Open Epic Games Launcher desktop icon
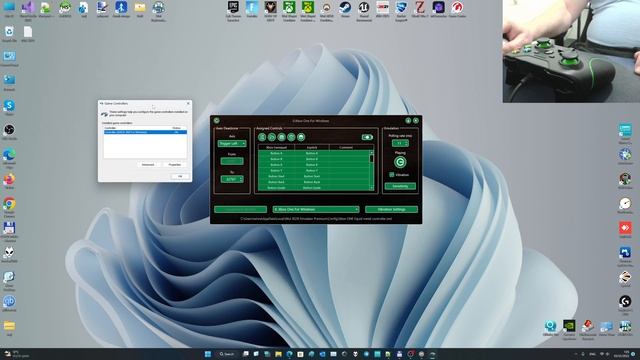 pos(233,11)
